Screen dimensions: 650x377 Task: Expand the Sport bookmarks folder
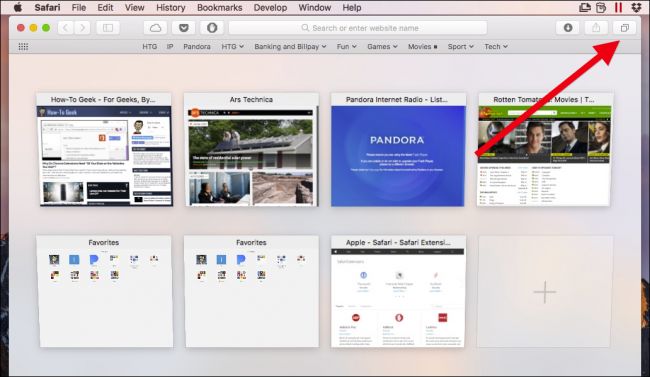tap(461, 46)
